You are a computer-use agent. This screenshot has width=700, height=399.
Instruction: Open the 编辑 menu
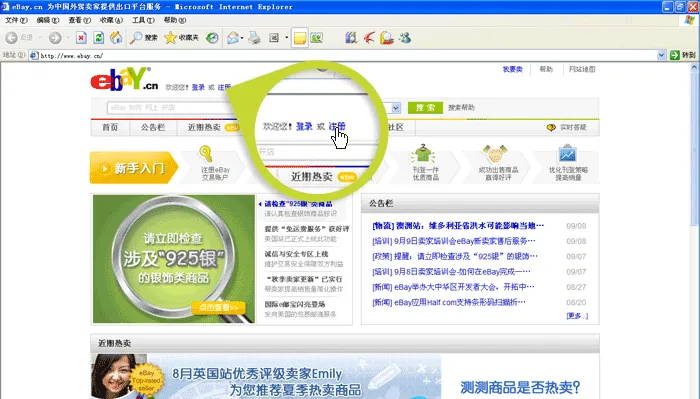[48, 20]
